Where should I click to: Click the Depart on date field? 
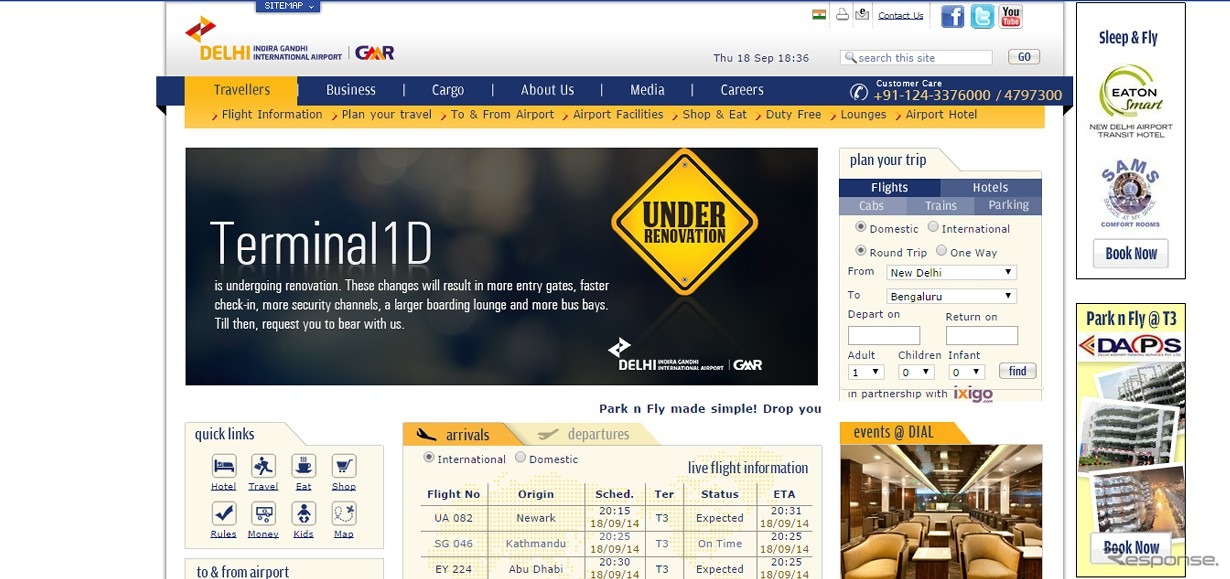point(884,335)
